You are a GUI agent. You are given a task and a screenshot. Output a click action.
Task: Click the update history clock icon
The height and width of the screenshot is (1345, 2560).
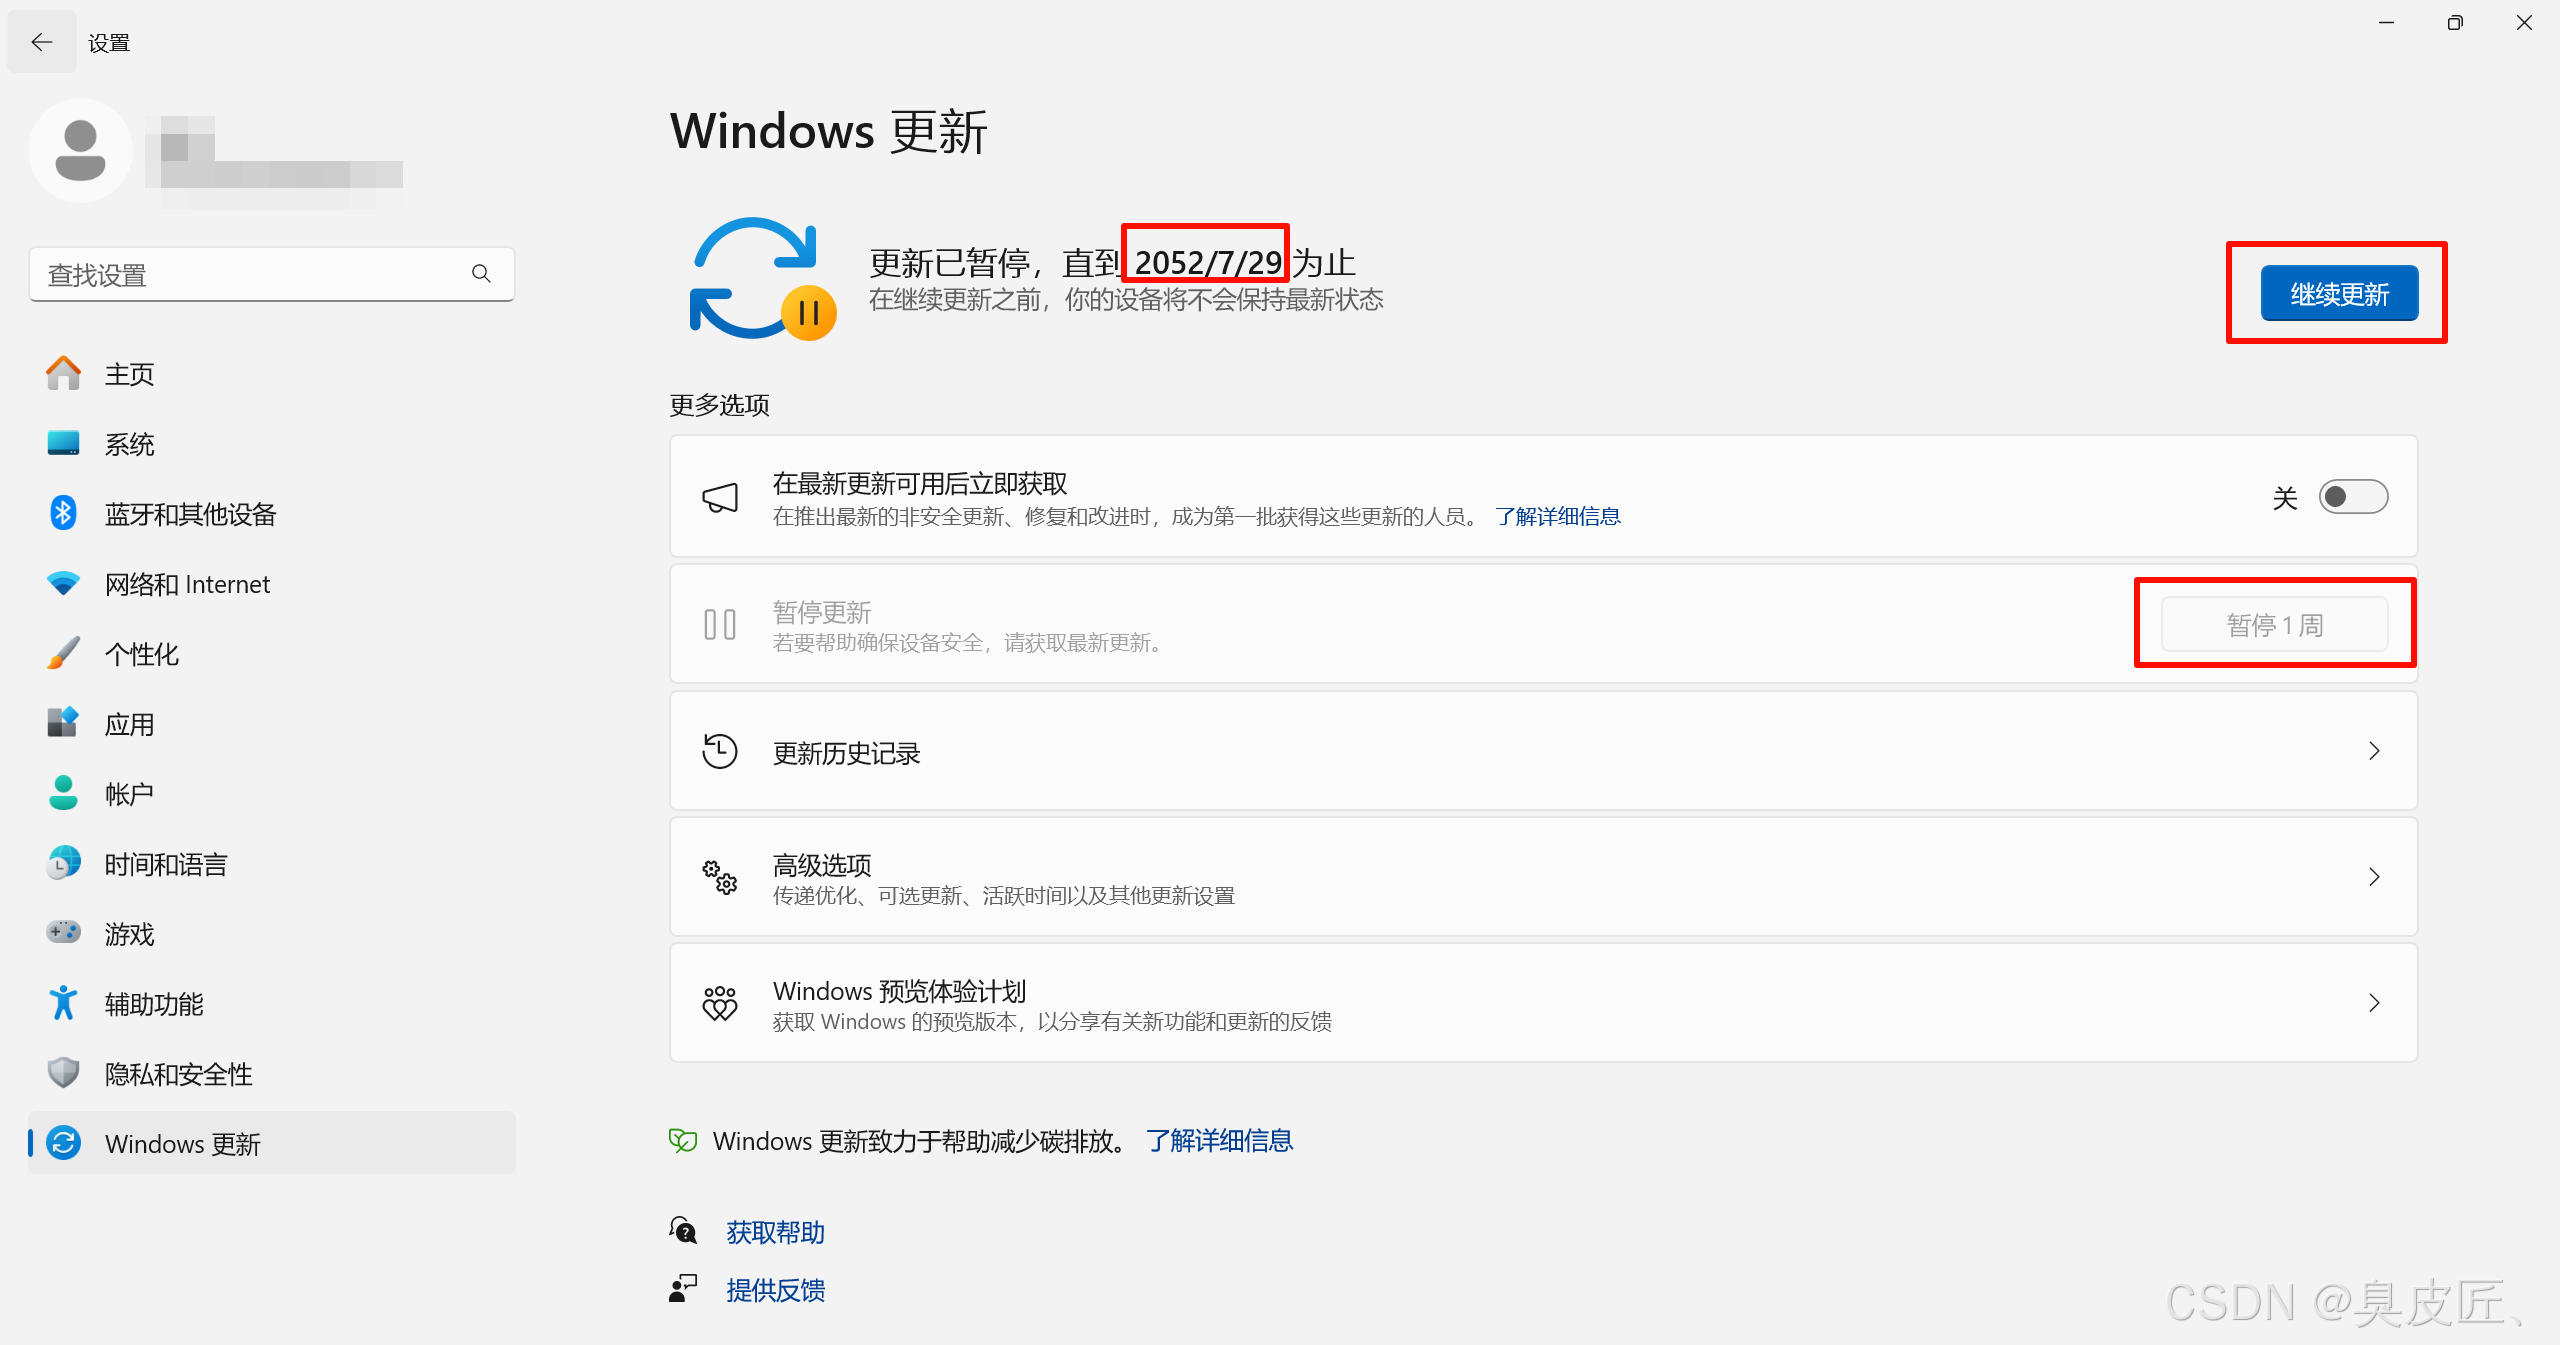point(719,751)
